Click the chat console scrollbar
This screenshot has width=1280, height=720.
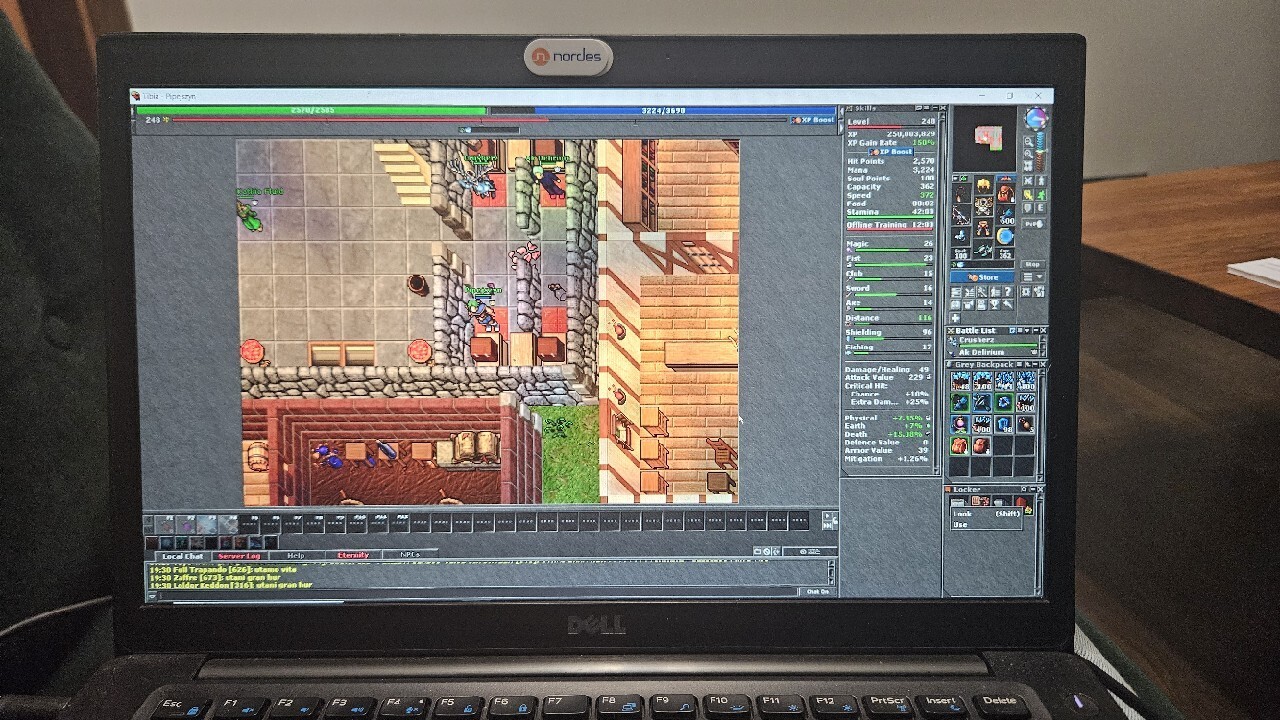pyautogui.click(x=831, y=572)
